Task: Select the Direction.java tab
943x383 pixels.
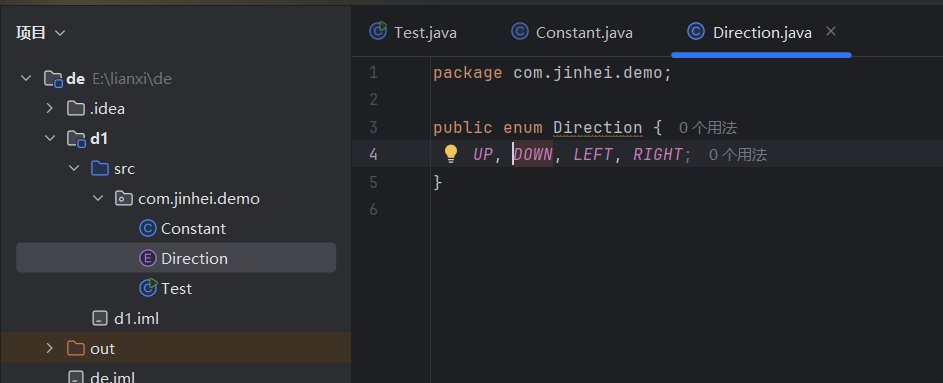Action: tap(761, 32)
